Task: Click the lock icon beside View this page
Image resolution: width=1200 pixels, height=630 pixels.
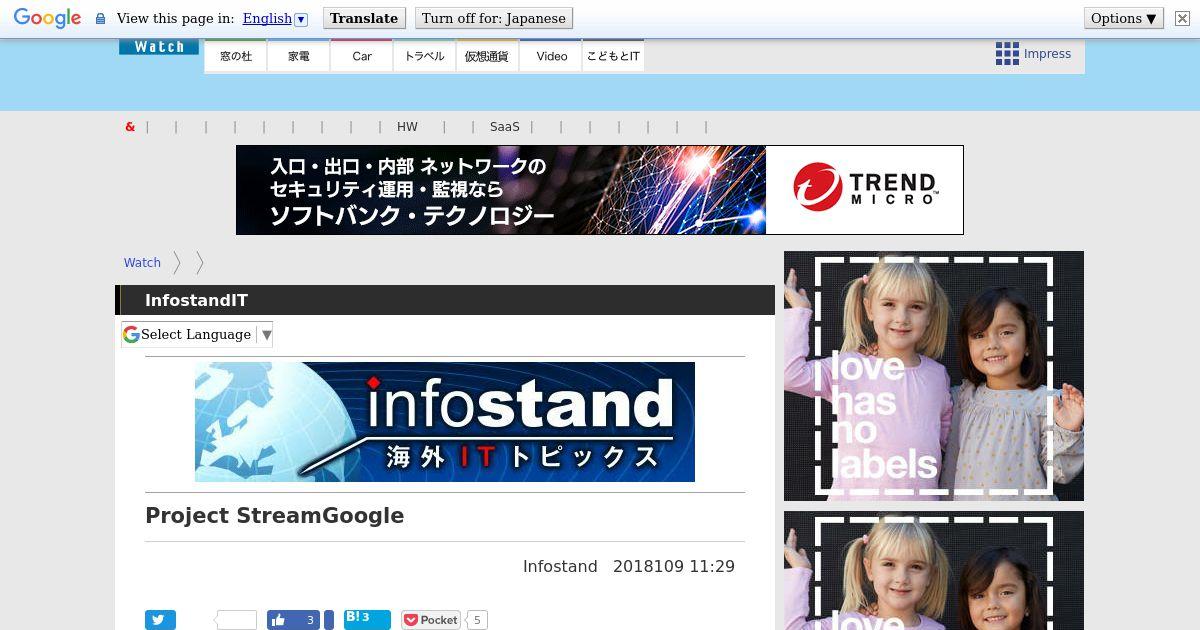Action: coord(100,19)
